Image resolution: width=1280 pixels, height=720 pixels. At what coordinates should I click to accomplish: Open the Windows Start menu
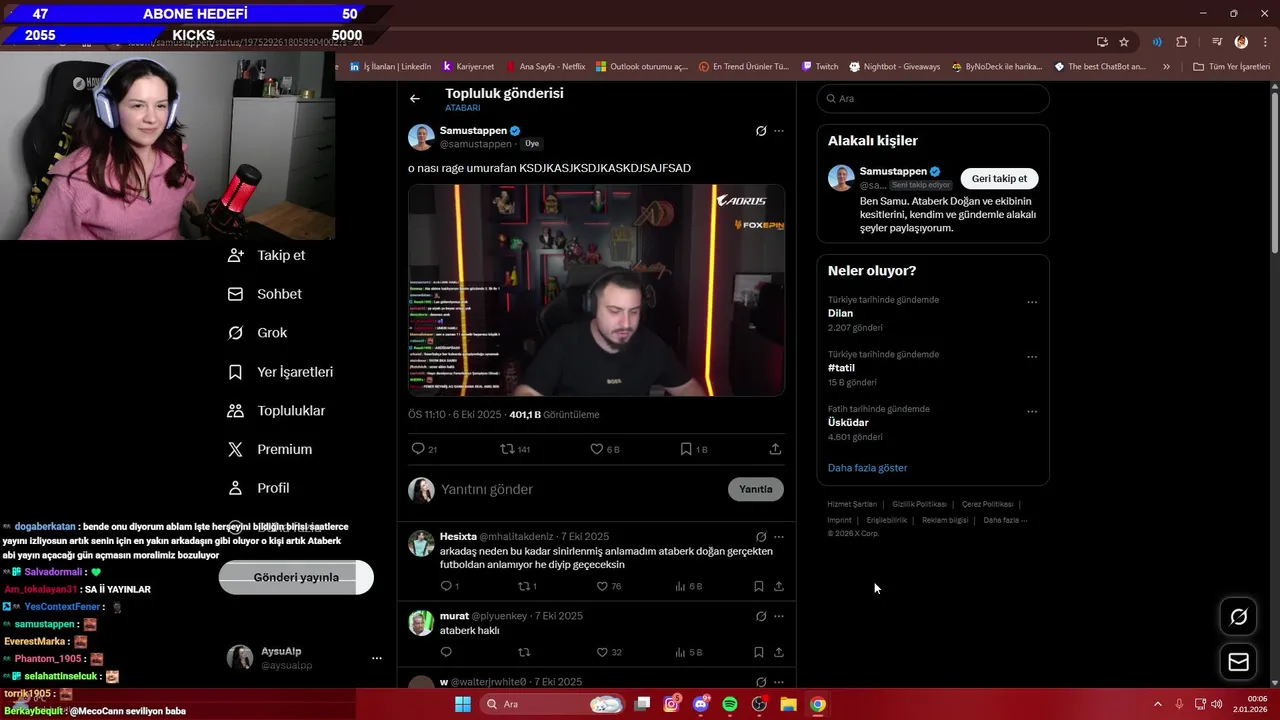[x=463, y=704]
